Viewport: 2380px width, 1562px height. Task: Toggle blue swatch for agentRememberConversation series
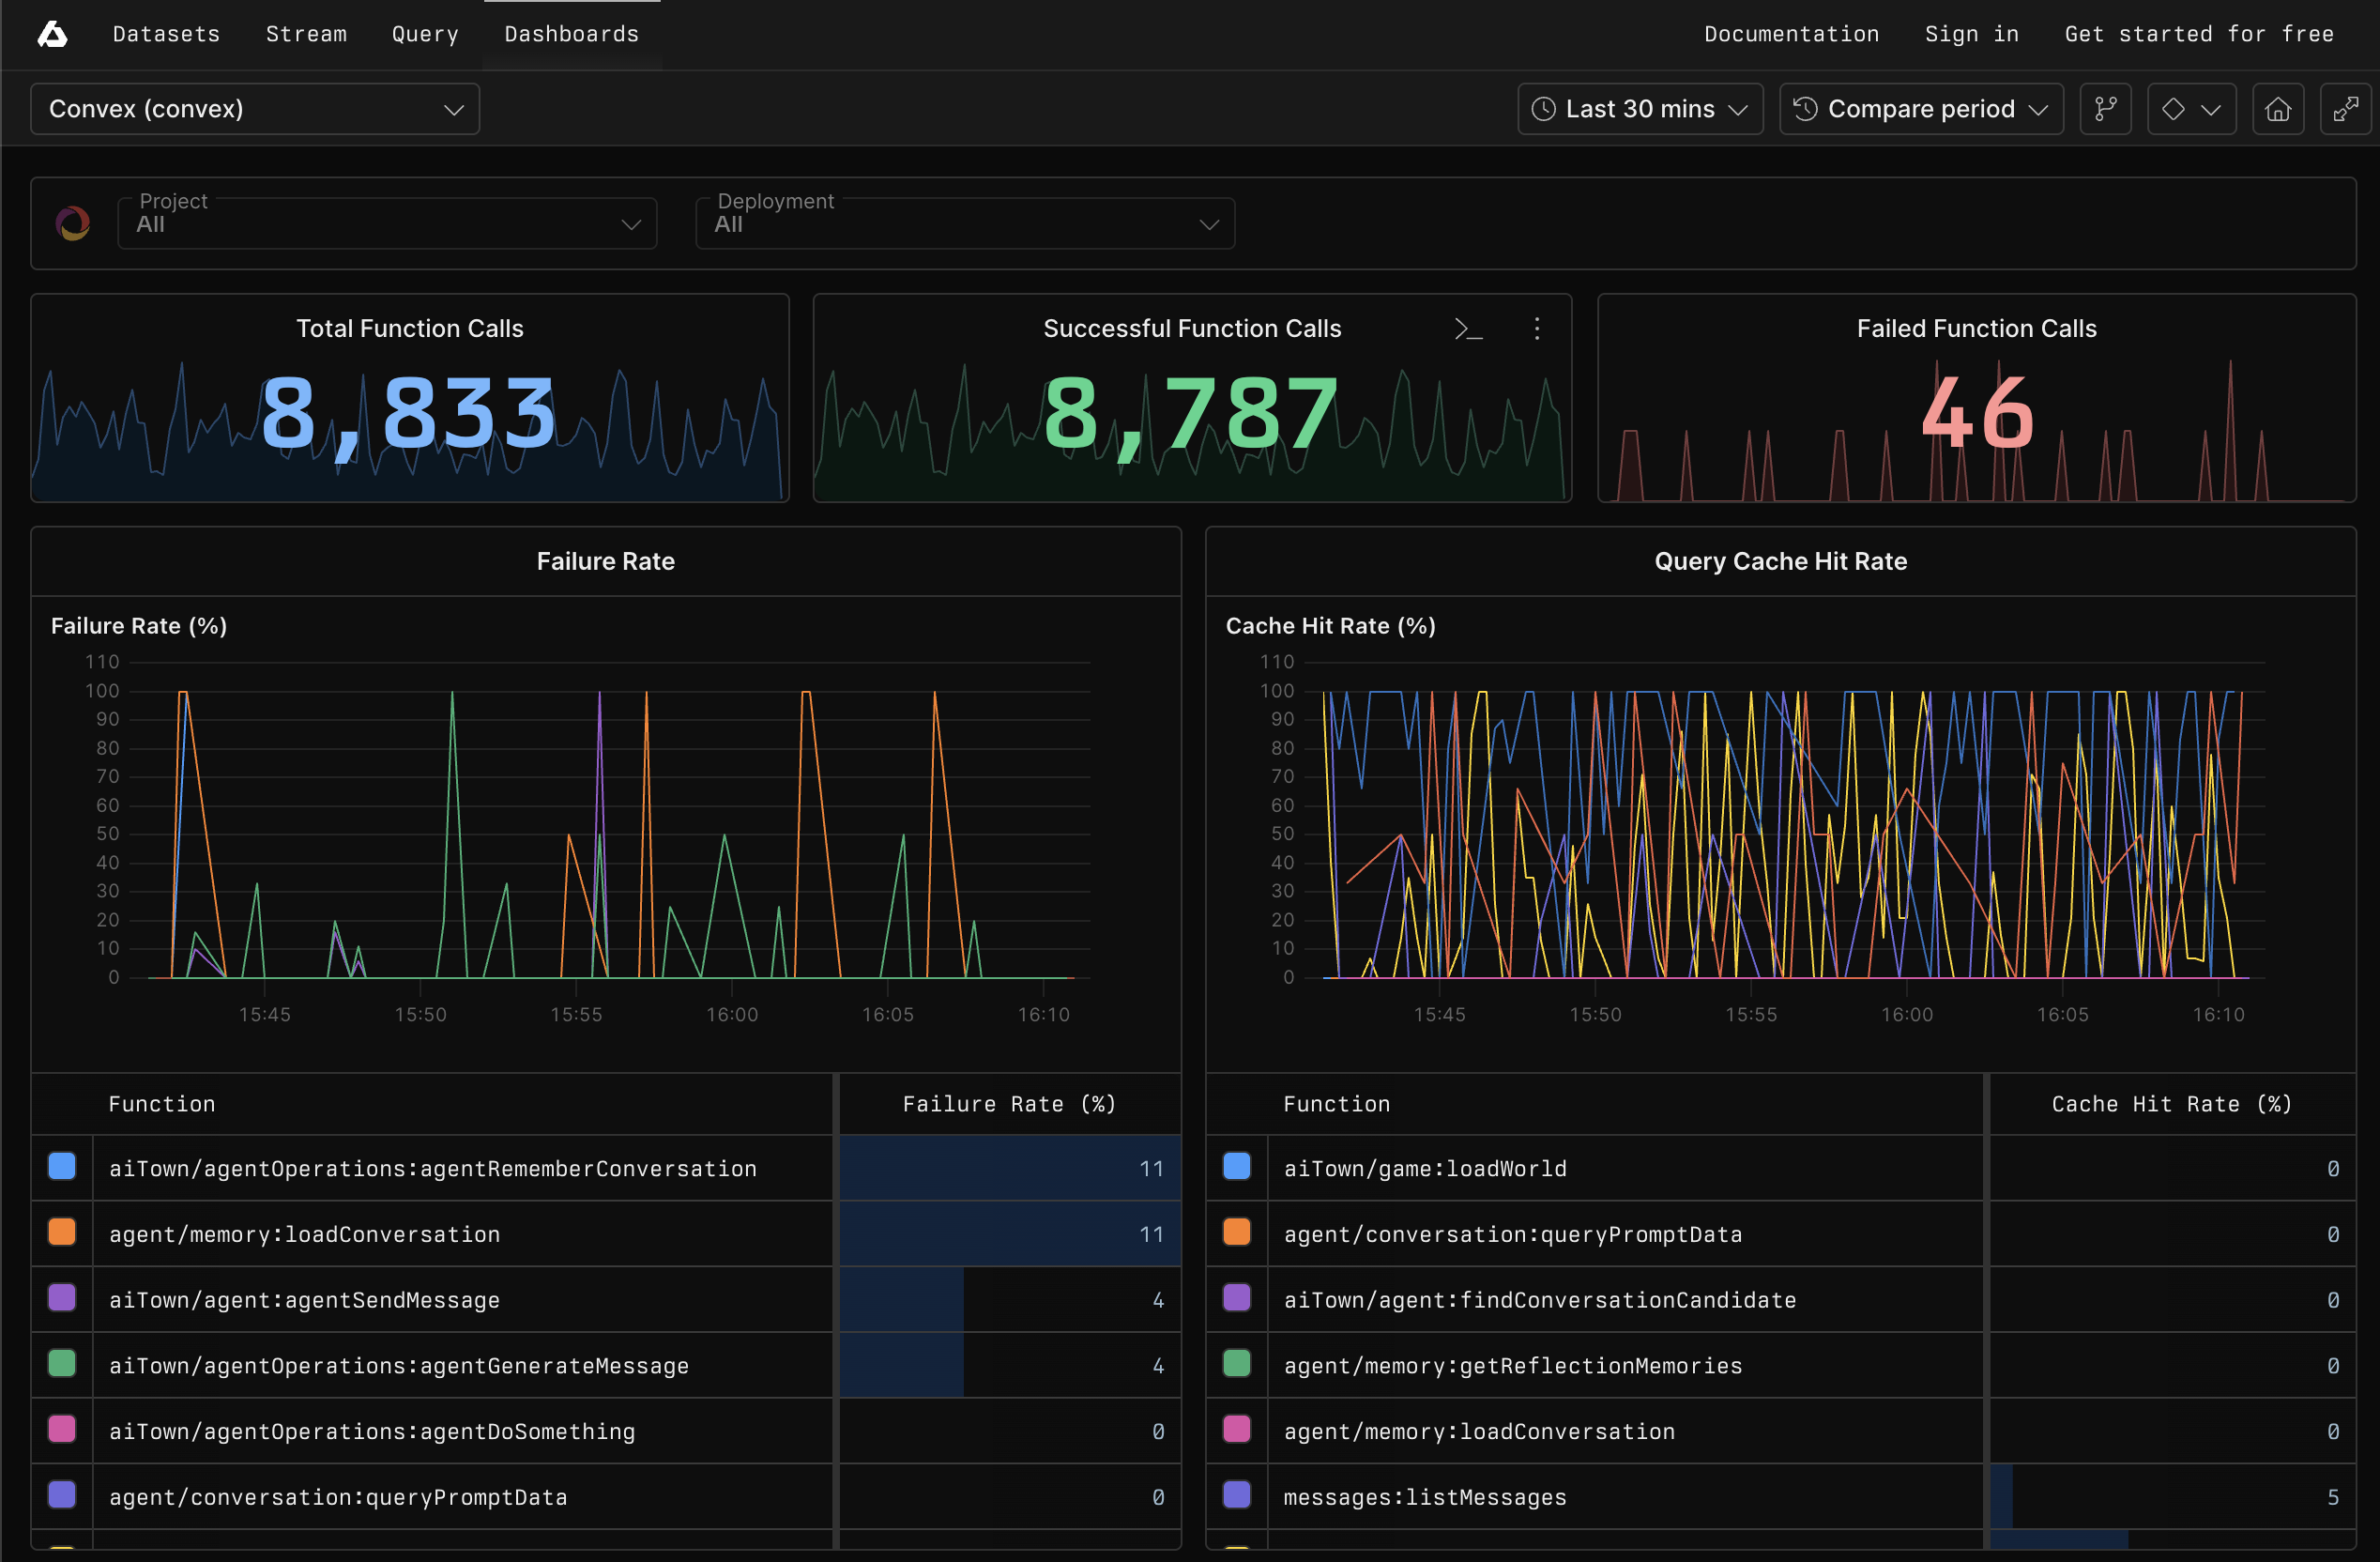tap(62, 1167)
